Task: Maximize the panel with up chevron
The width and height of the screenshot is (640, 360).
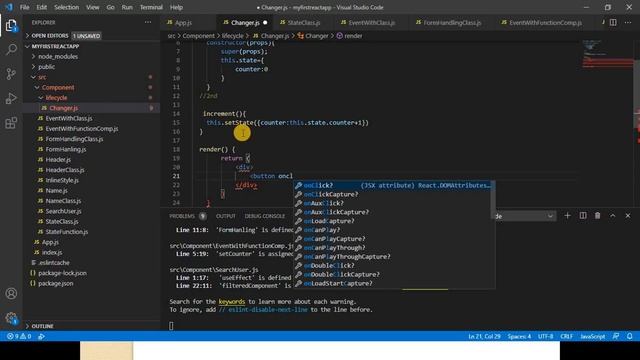Action: pos(613,216)
